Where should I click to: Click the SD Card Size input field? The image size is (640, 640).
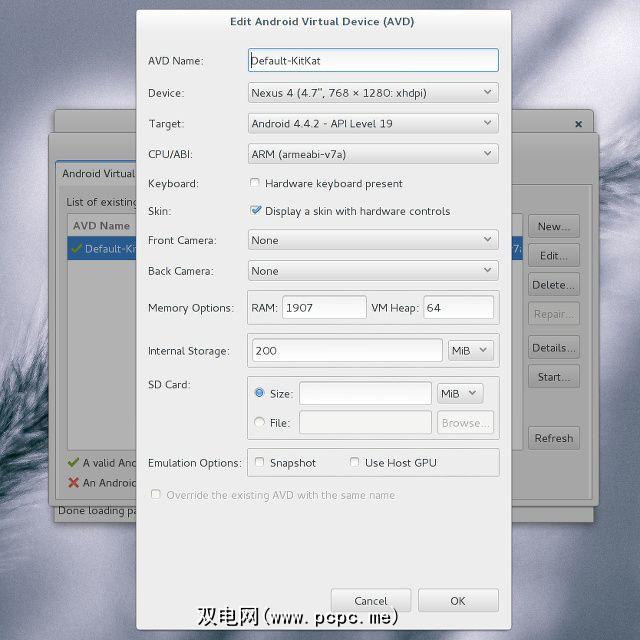(365, 393)
